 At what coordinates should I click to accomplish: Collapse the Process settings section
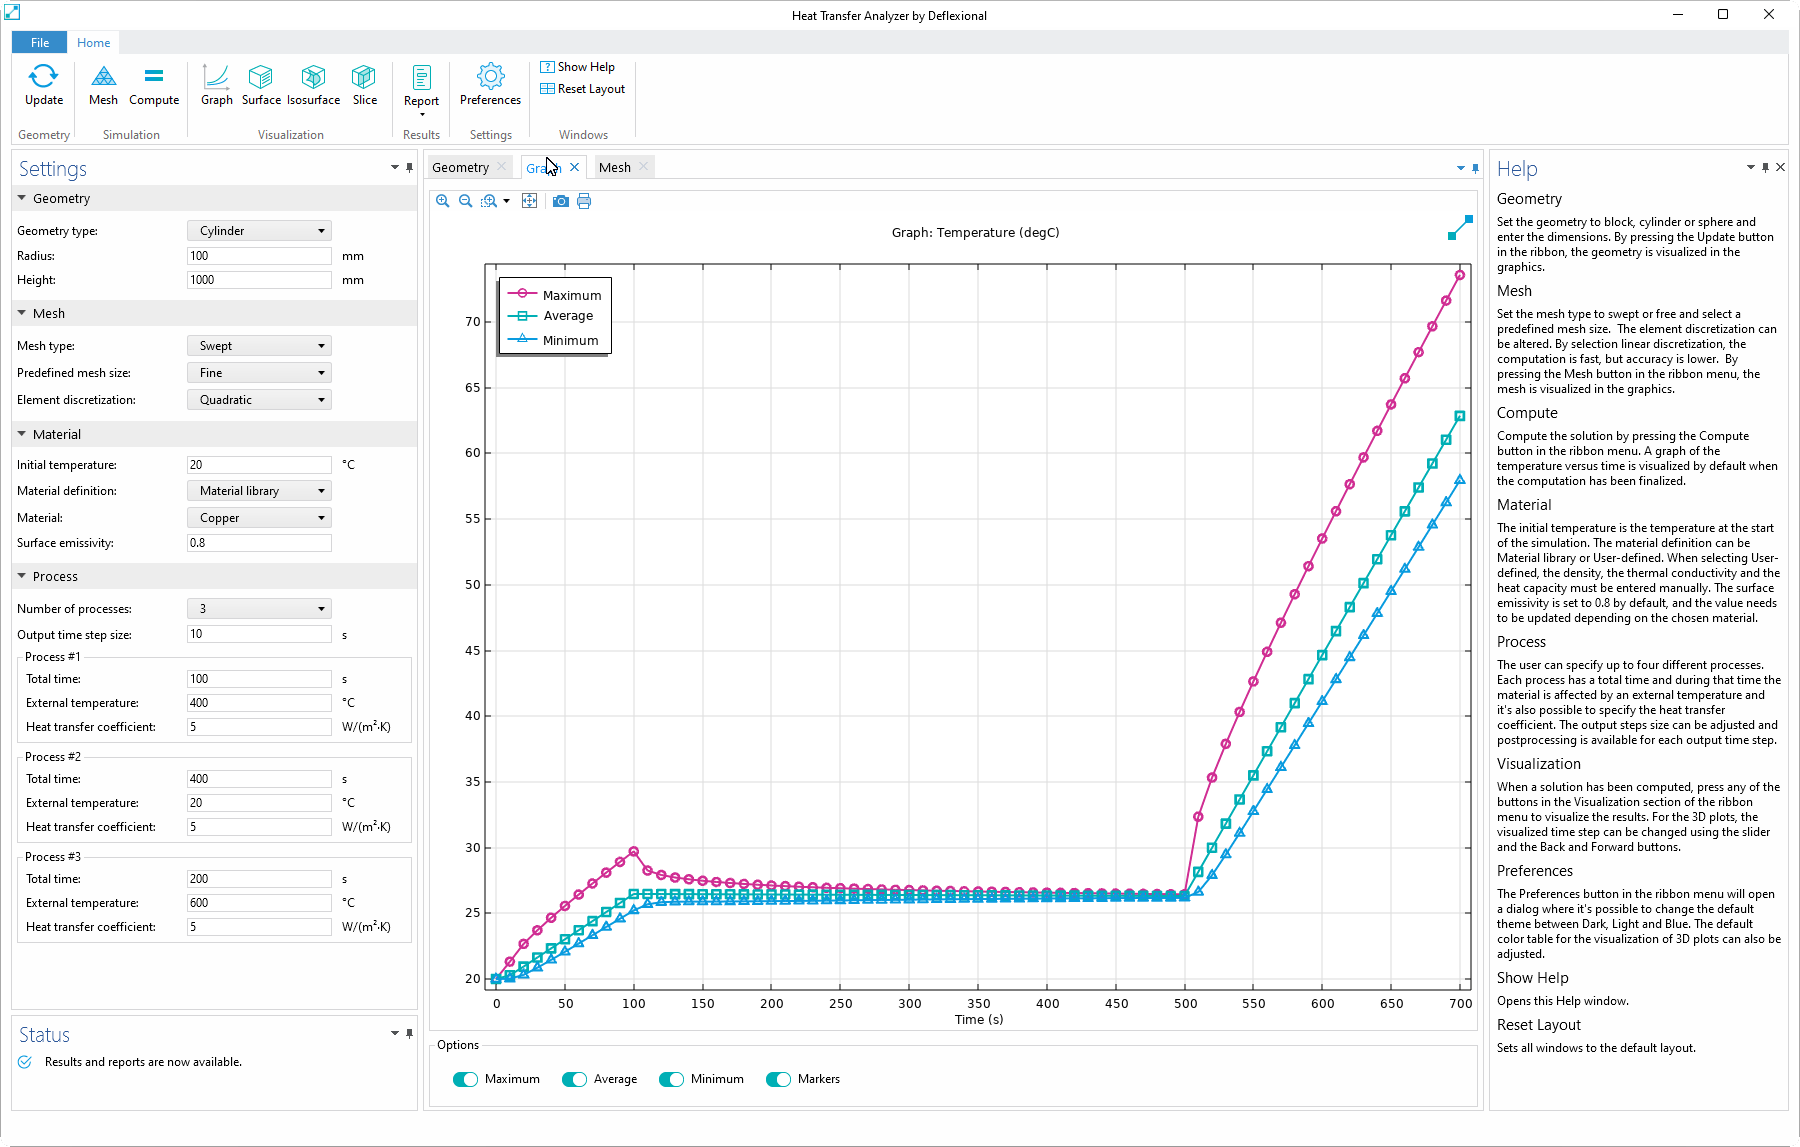22,576
